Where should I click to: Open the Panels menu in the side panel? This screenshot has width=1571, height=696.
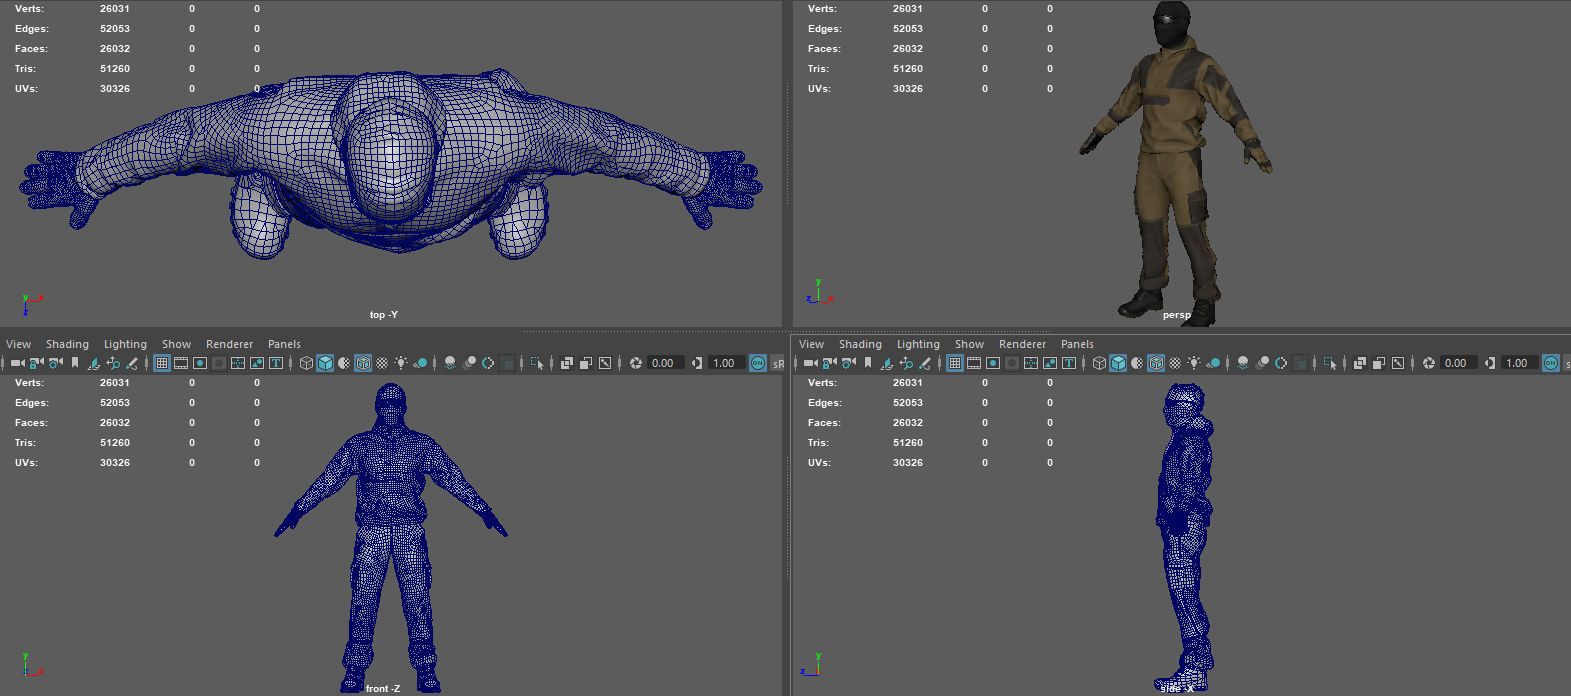1077,344
